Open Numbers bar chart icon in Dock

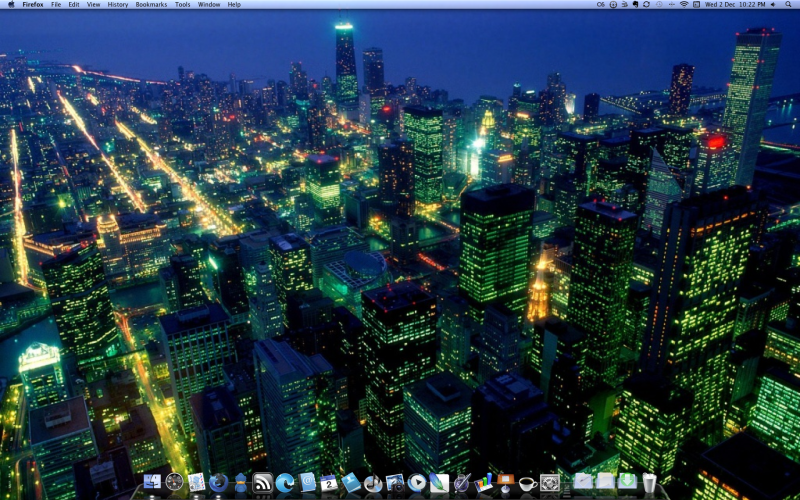click(483, 482)
